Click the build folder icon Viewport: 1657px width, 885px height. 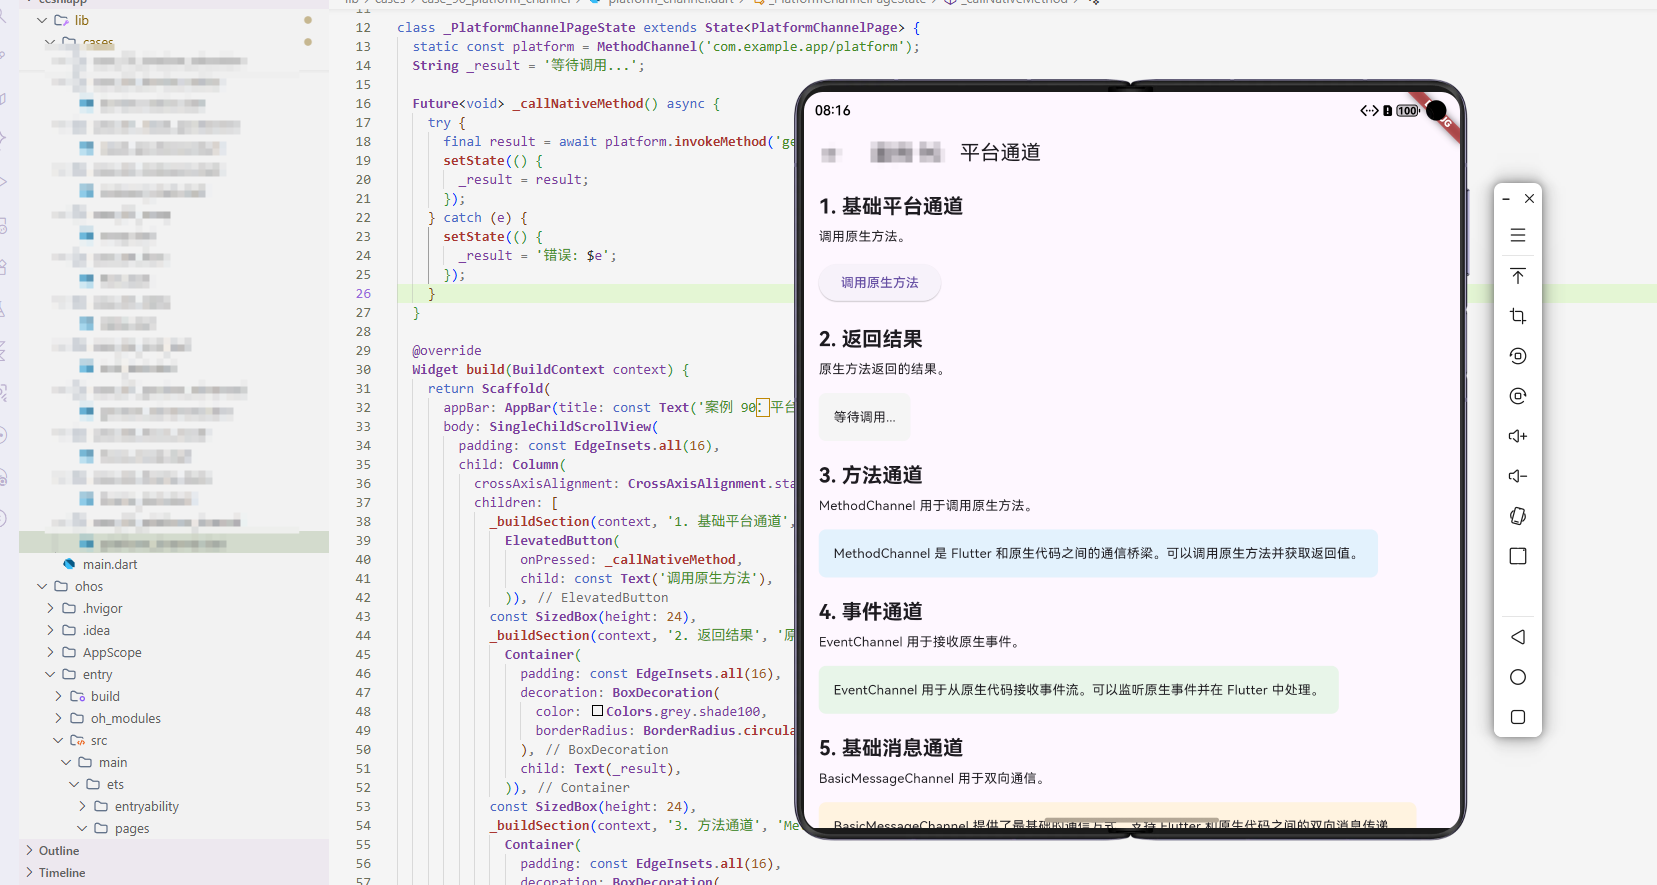(77, 696)
